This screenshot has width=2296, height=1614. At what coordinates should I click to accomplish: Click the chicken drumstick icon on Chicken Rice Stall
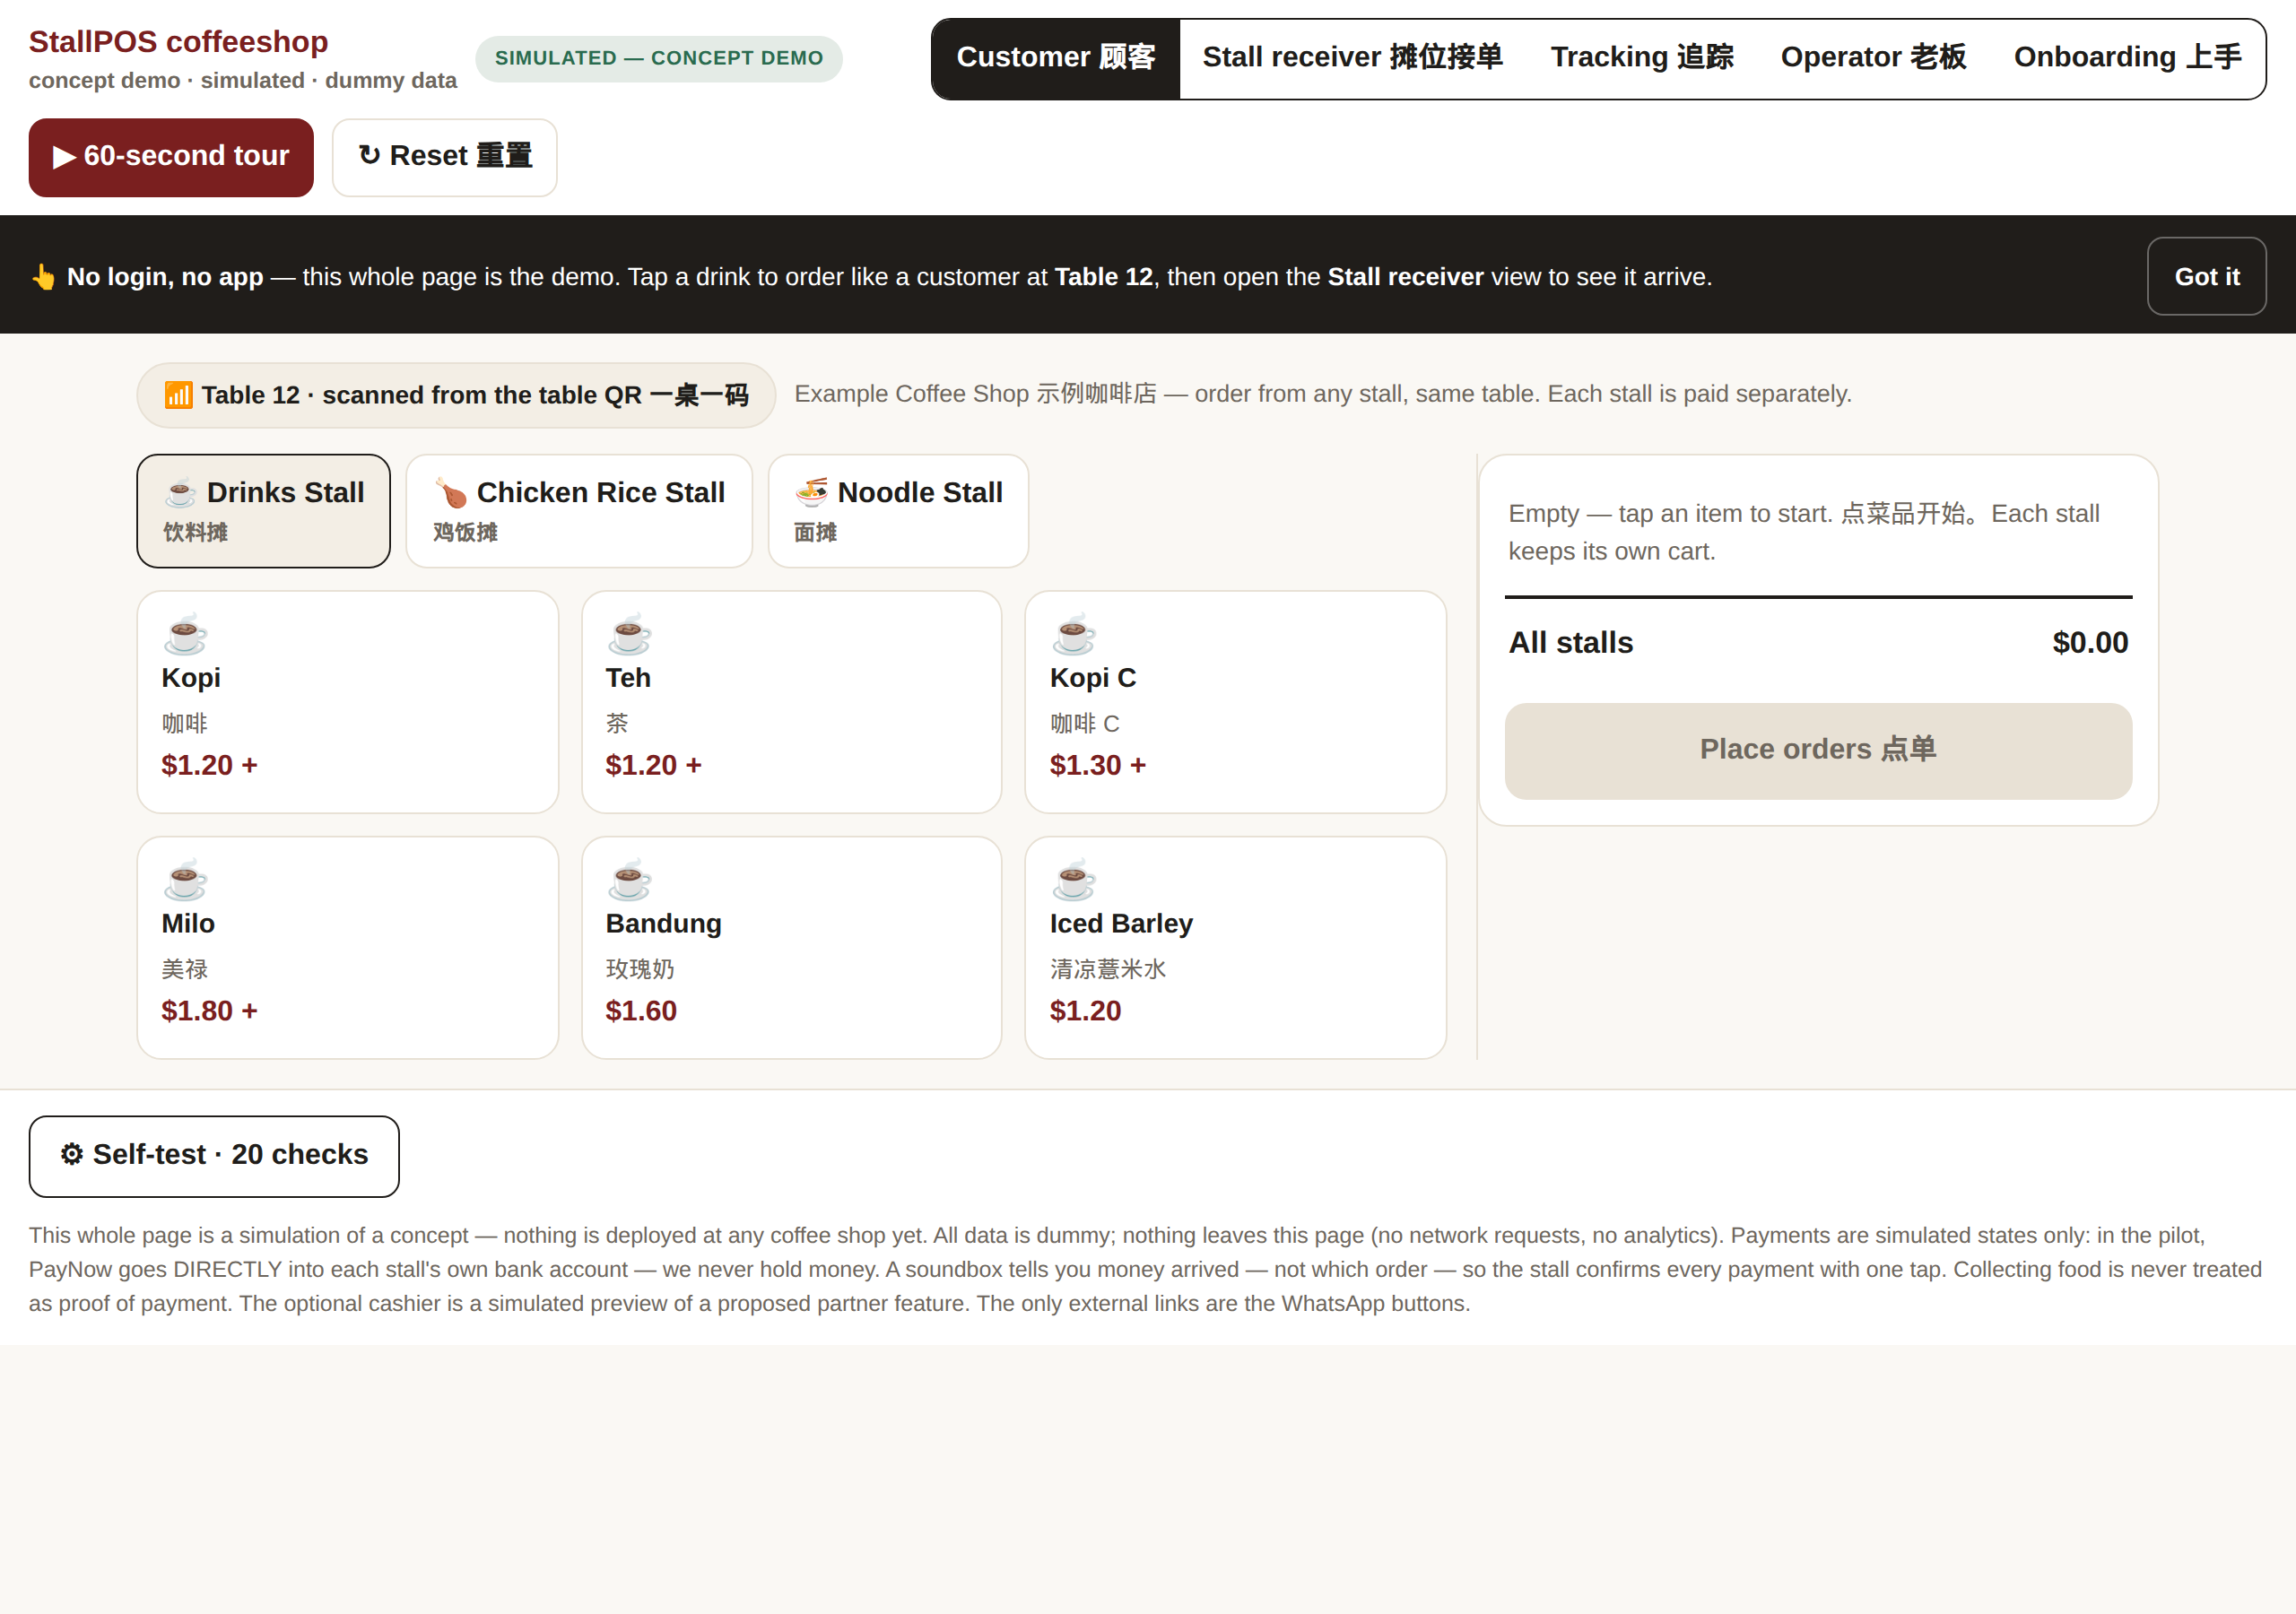point(451,492)
